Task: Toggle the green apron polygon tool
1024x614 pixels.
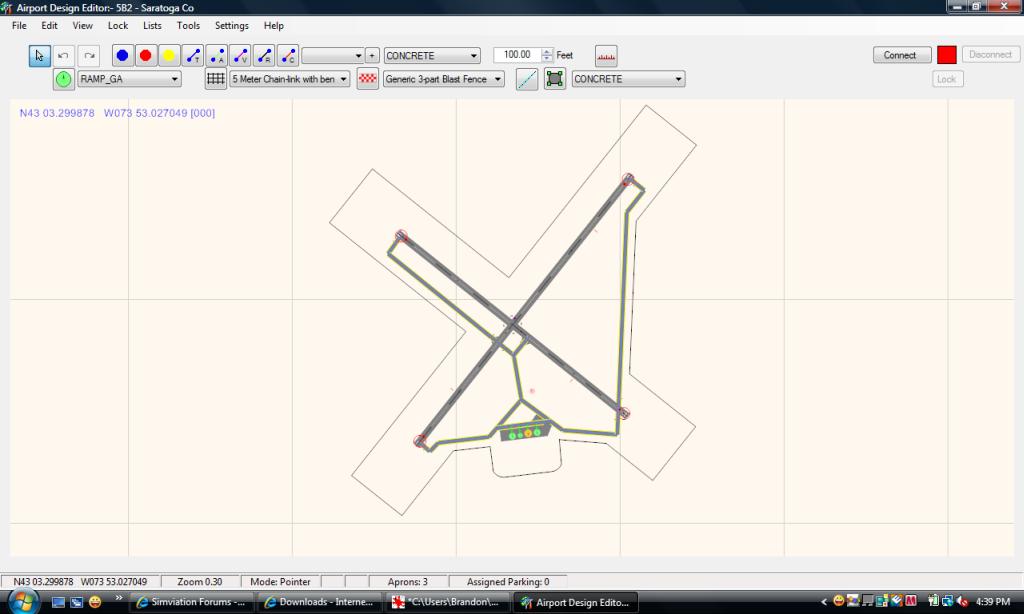Action: [555, 79]
